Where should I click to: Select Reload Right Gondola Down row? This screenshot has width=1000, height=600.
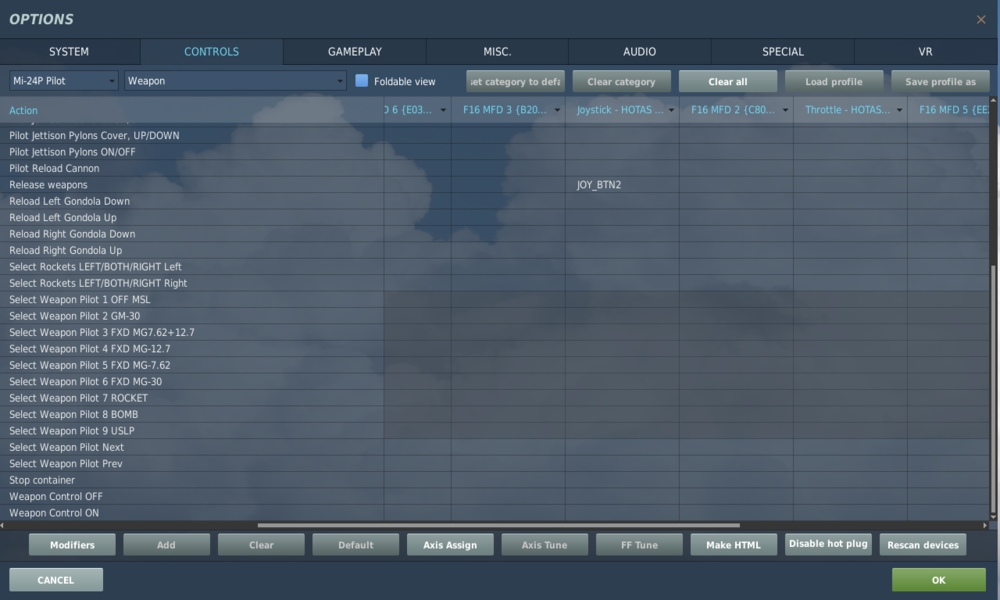[191, 234]
